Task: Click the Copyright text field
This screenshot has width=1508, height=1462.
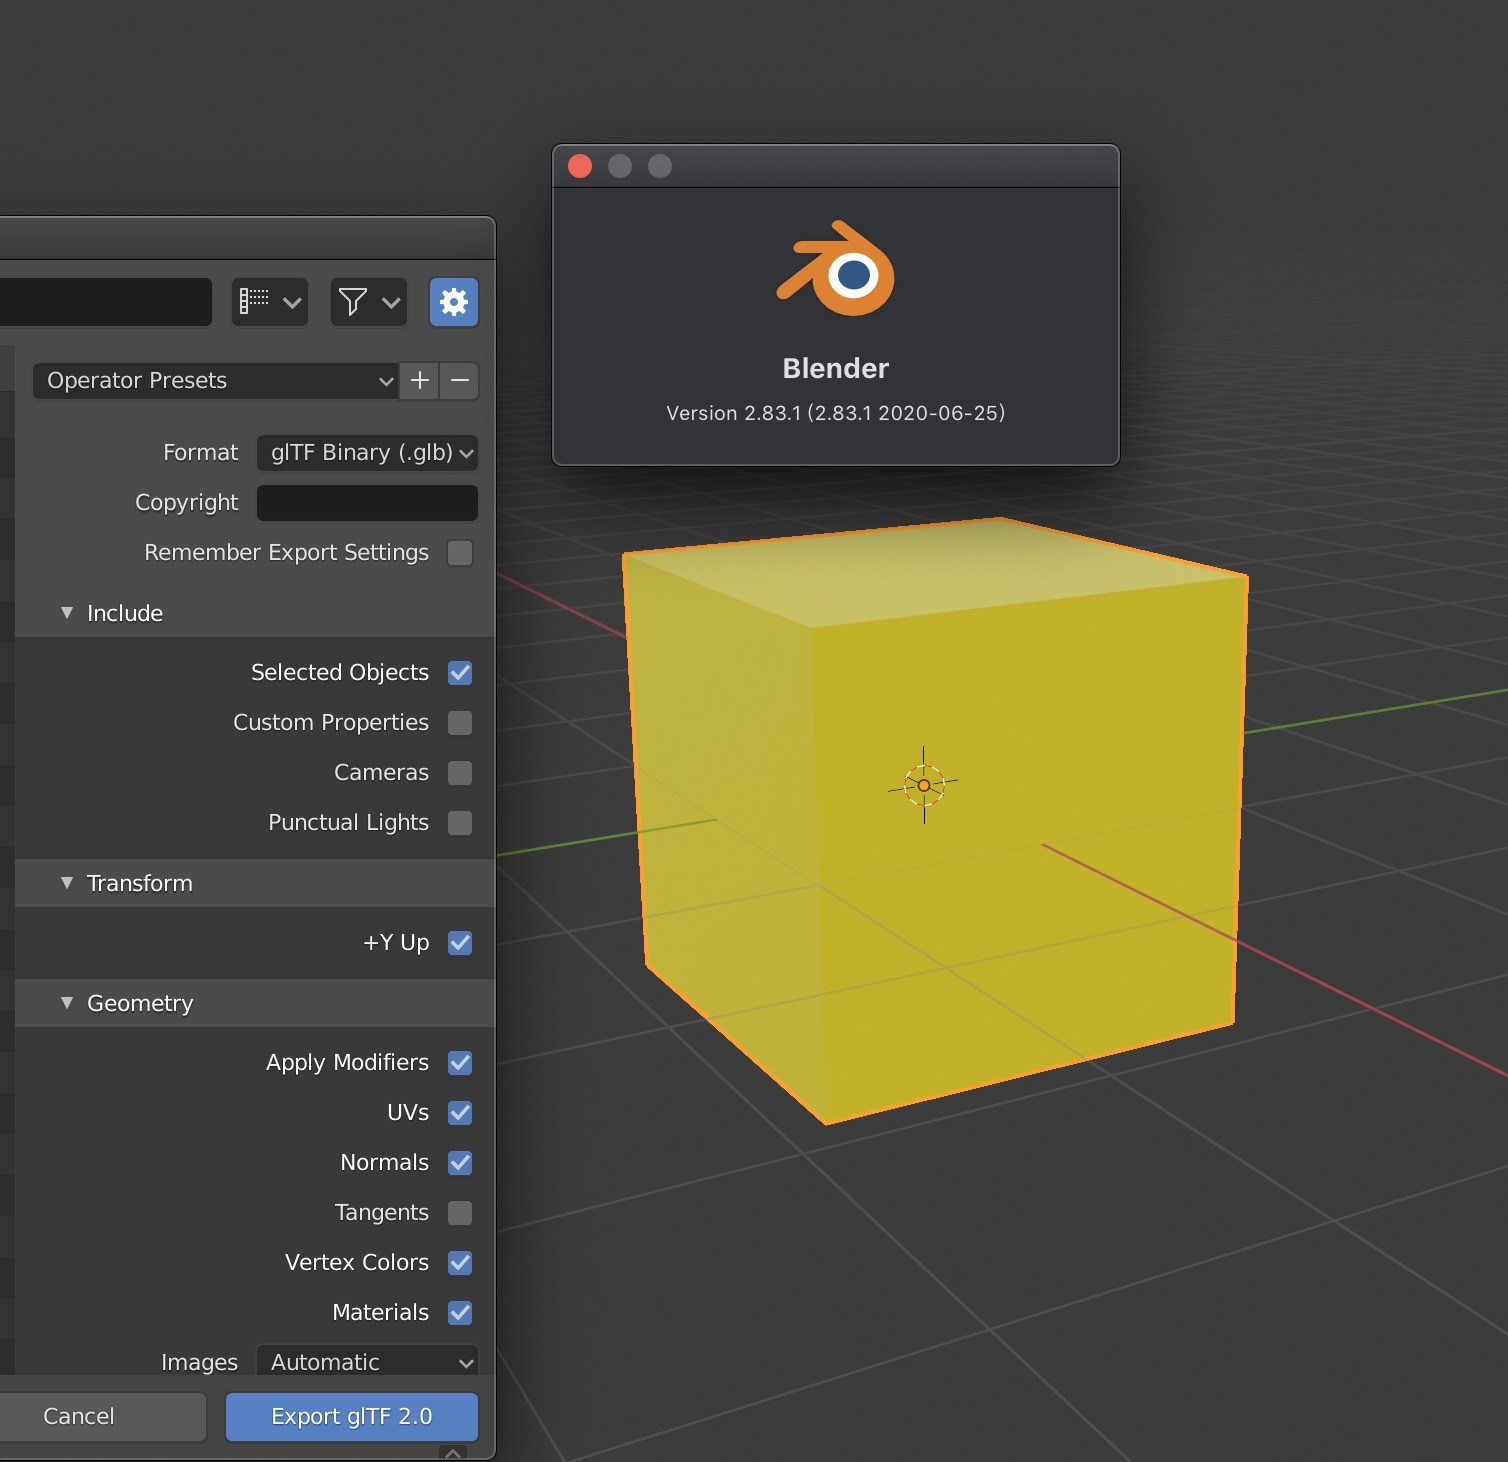Action: tap(367, 503)
